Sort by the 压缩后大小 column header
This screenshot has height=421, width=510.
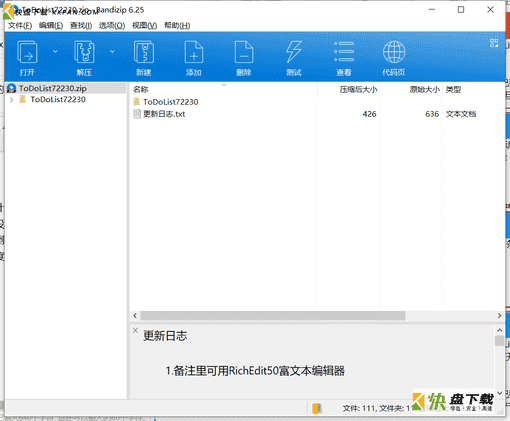coord(358,89)
